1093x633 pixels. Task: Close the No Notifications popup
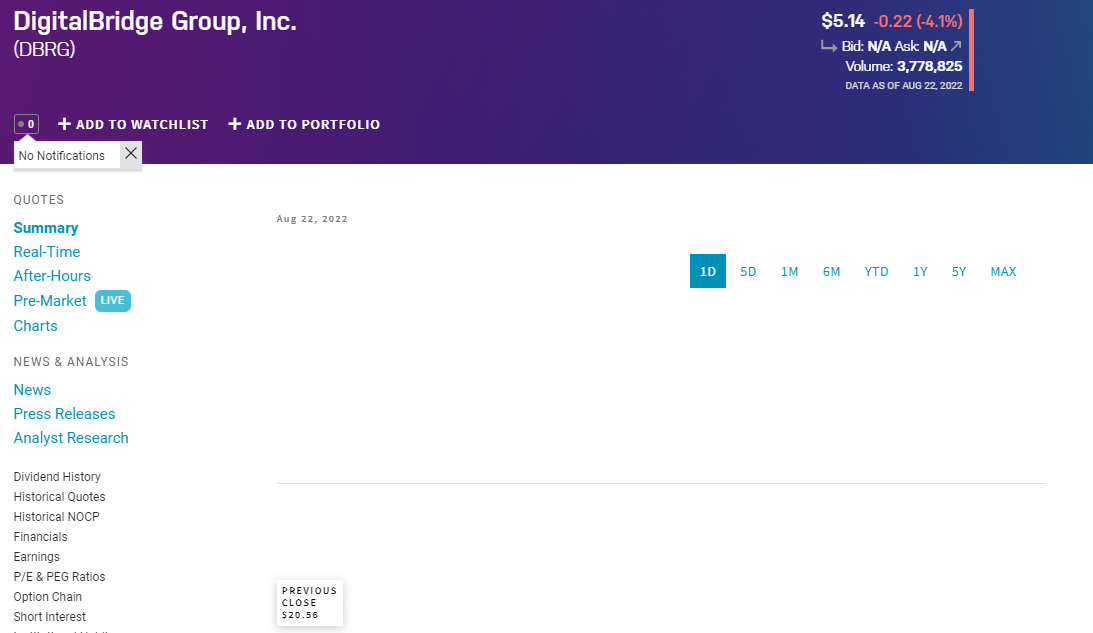tap(131, 154)
